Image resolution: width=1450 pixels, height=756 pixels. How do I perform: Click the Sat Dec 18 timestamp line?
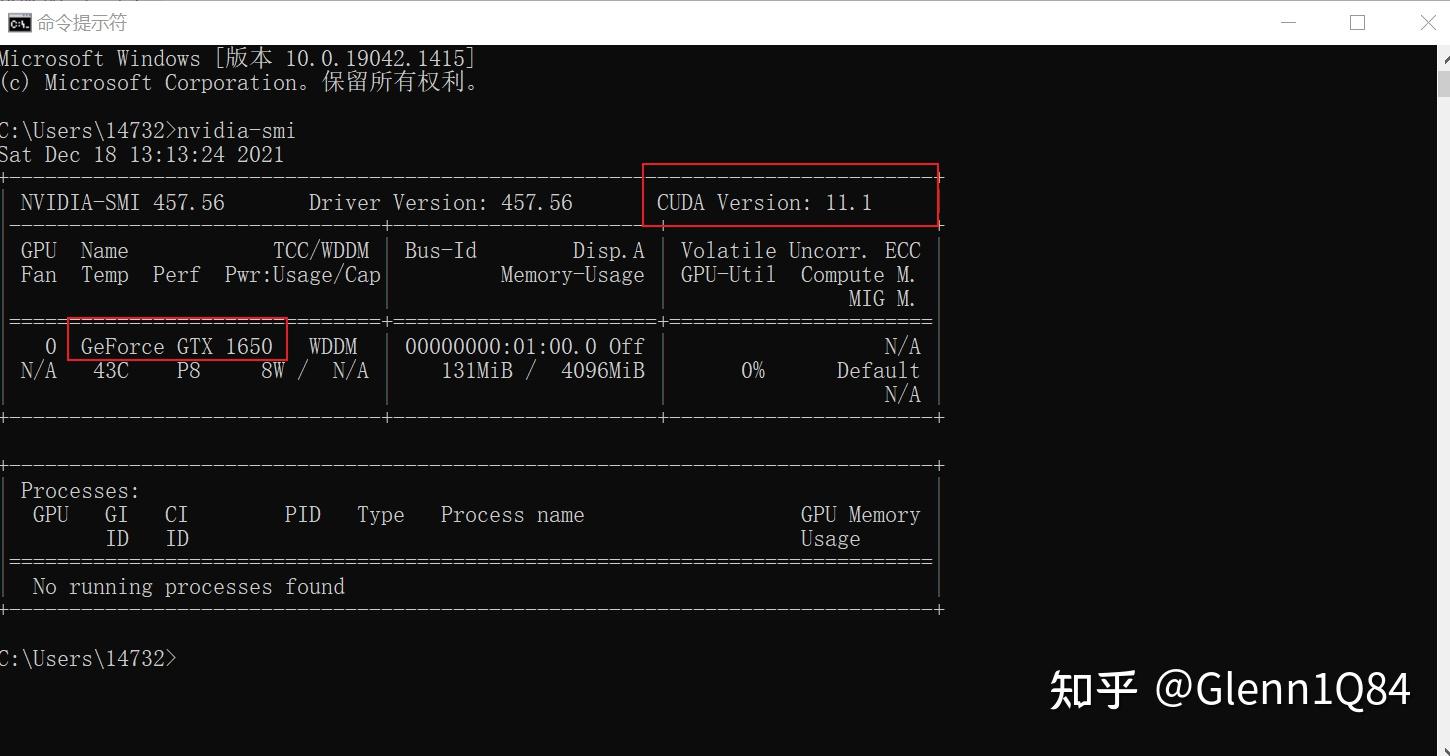pos(142,154)
